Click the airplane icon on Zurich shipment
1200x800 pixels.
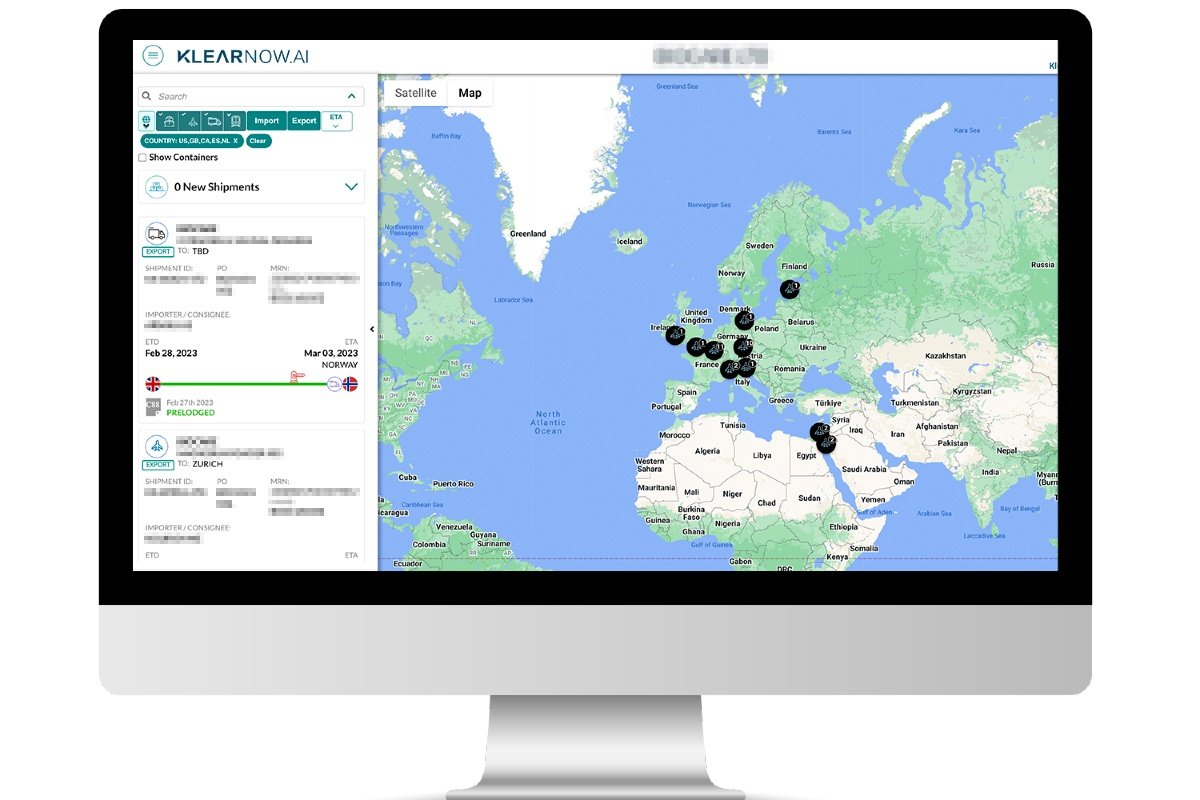[x=156, y=445]
